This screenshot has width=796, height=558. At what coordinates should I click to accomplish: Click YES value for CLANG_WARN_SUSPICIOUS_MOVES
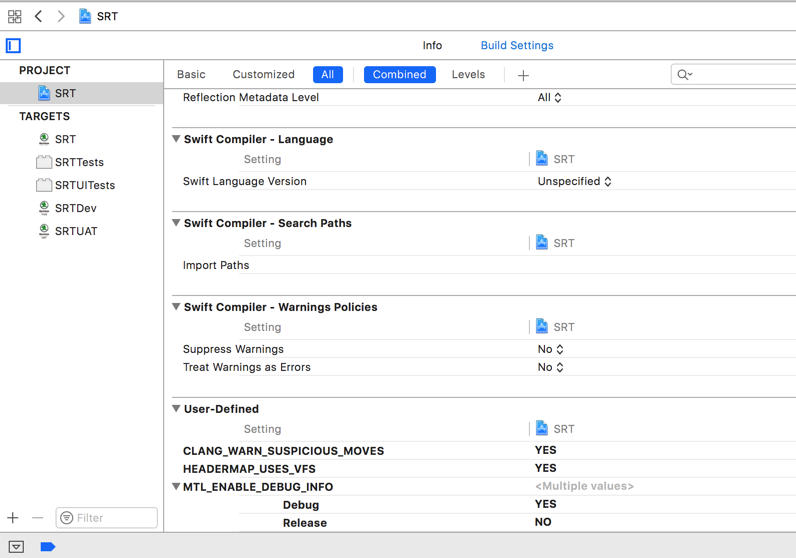(545, 450)
